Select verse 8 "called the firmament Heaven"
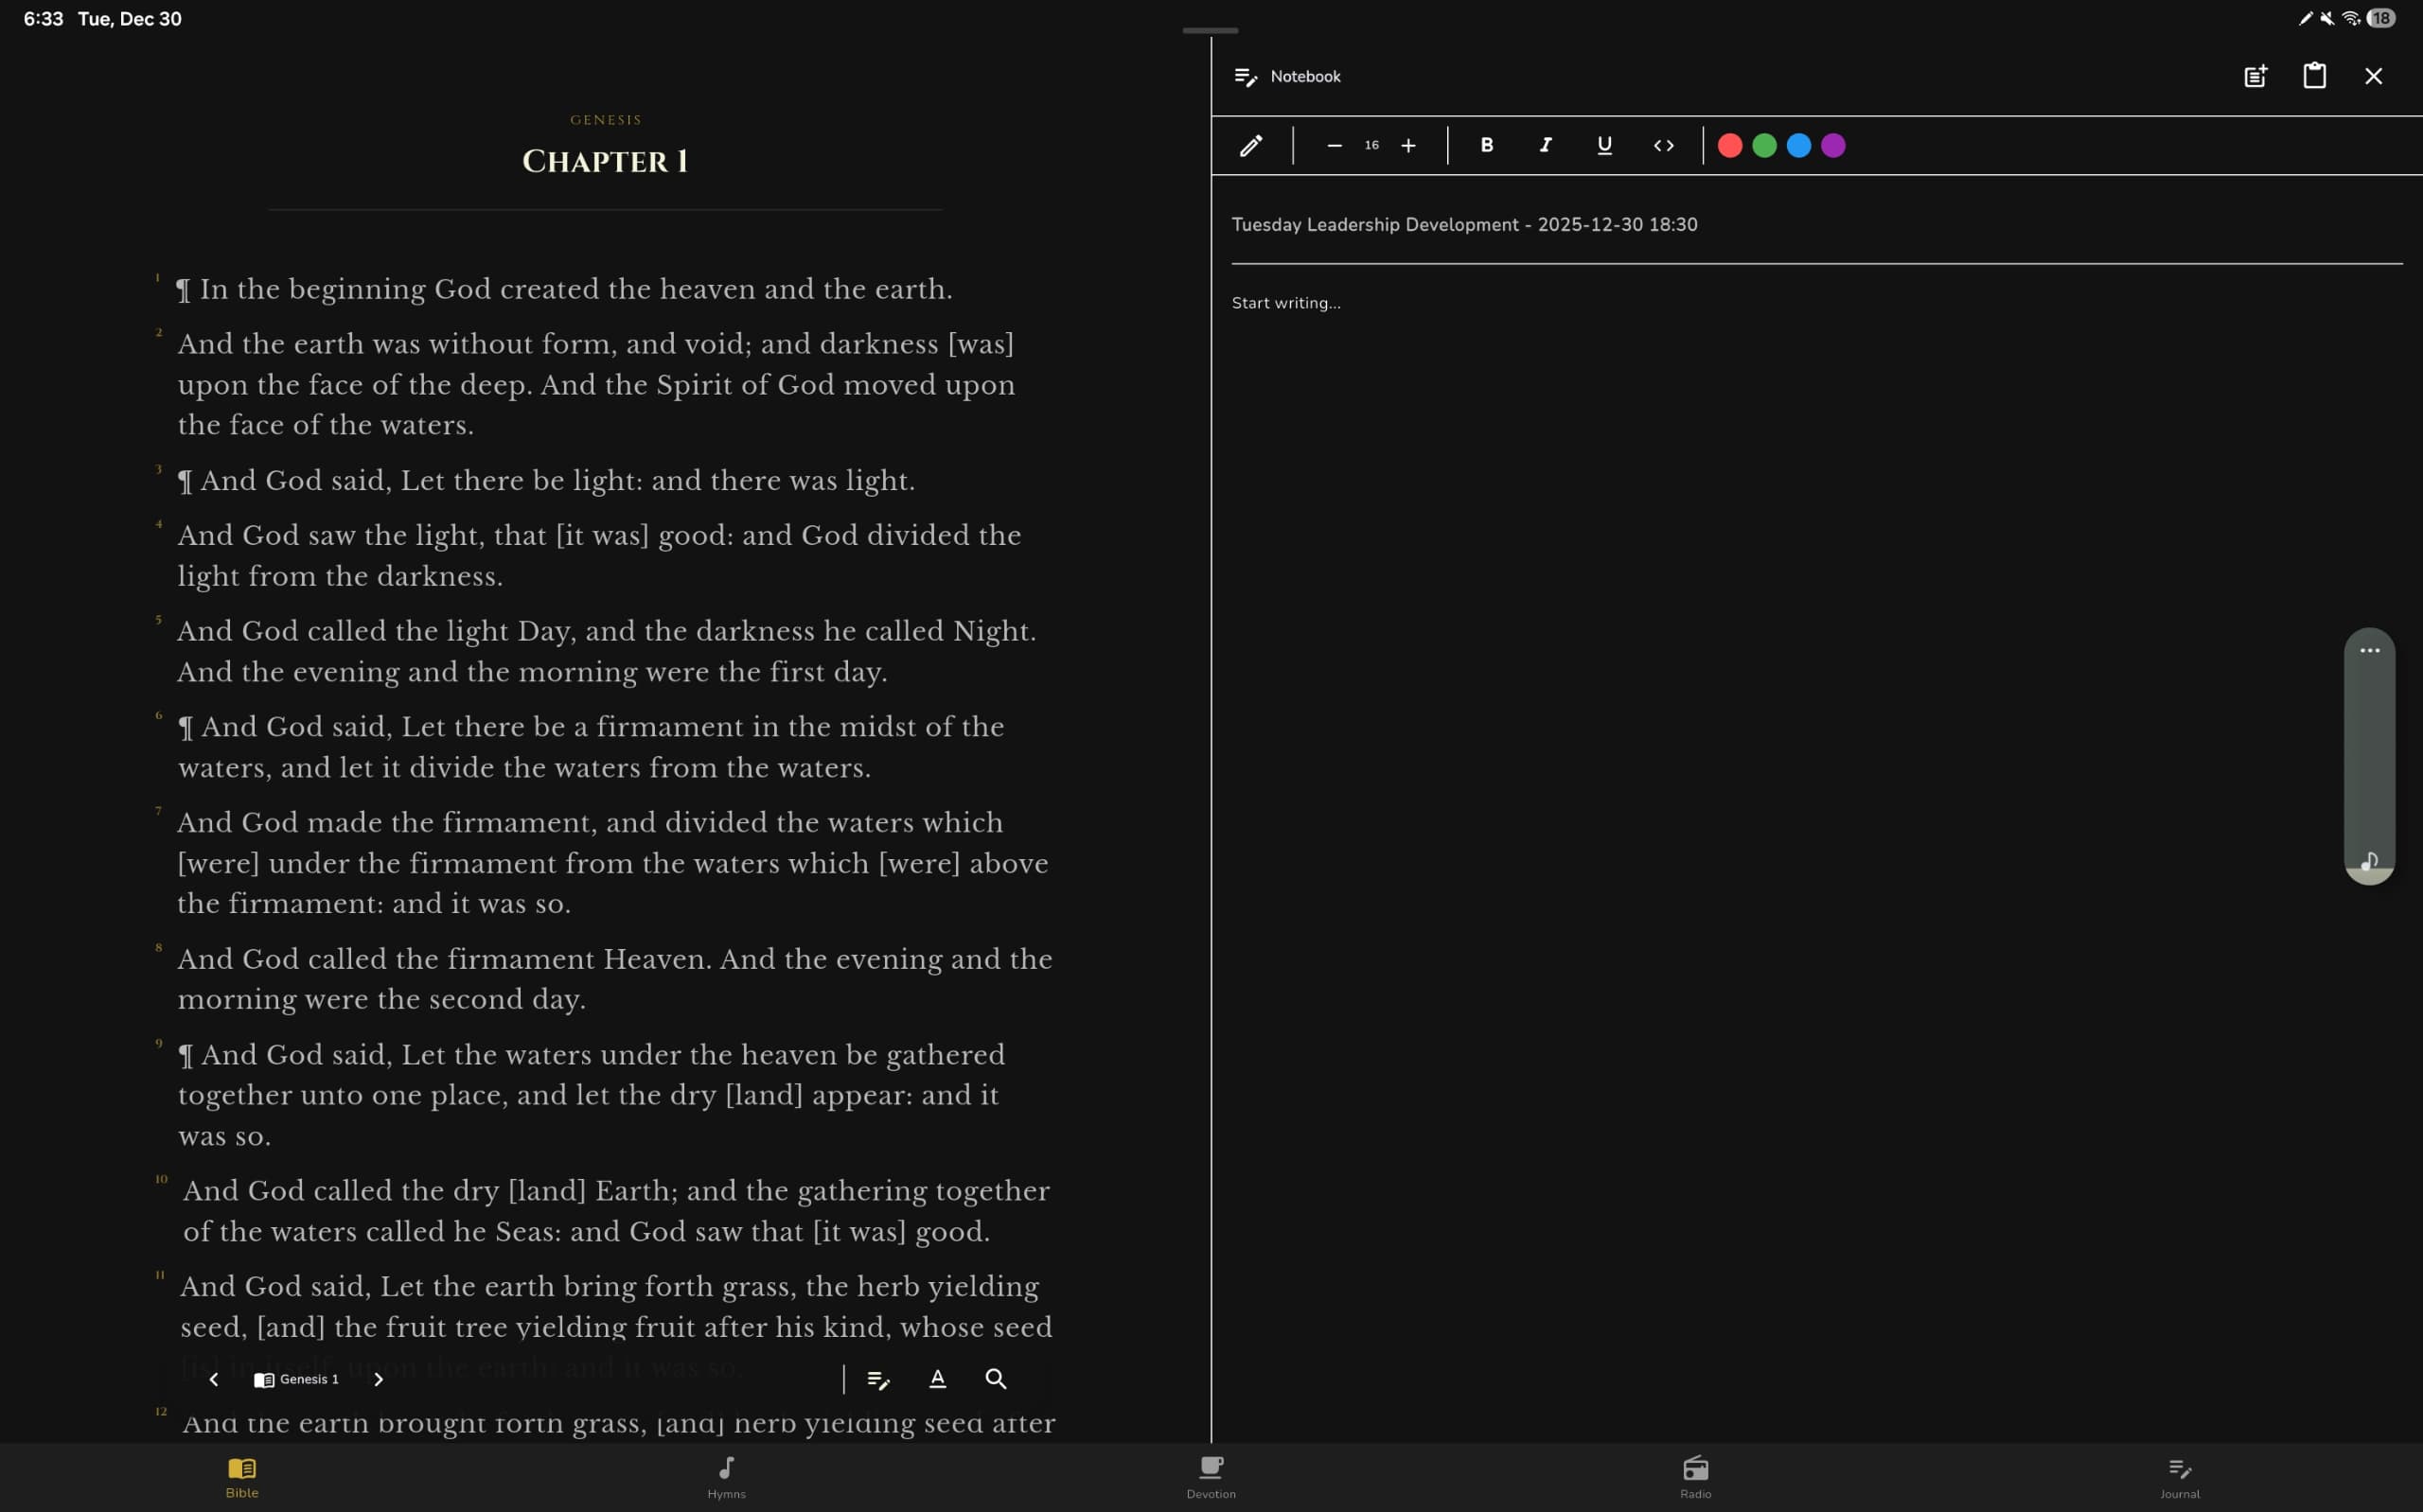Image resolution: width=2423 pixels, height=1512 pixels. [x=615, y=979]
